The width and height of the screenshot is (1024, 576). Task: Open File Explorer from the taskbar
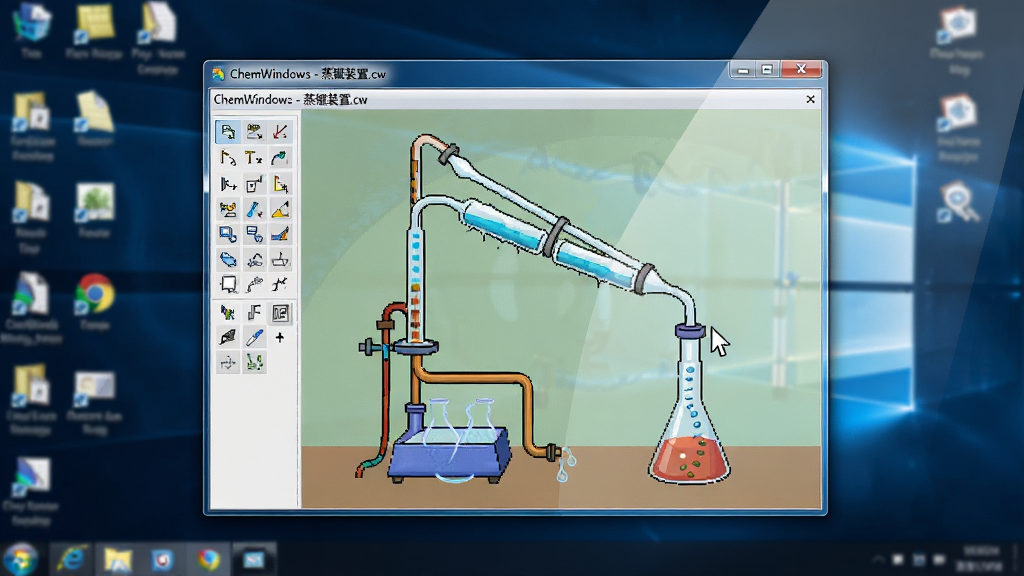click(x=118, y=560)
